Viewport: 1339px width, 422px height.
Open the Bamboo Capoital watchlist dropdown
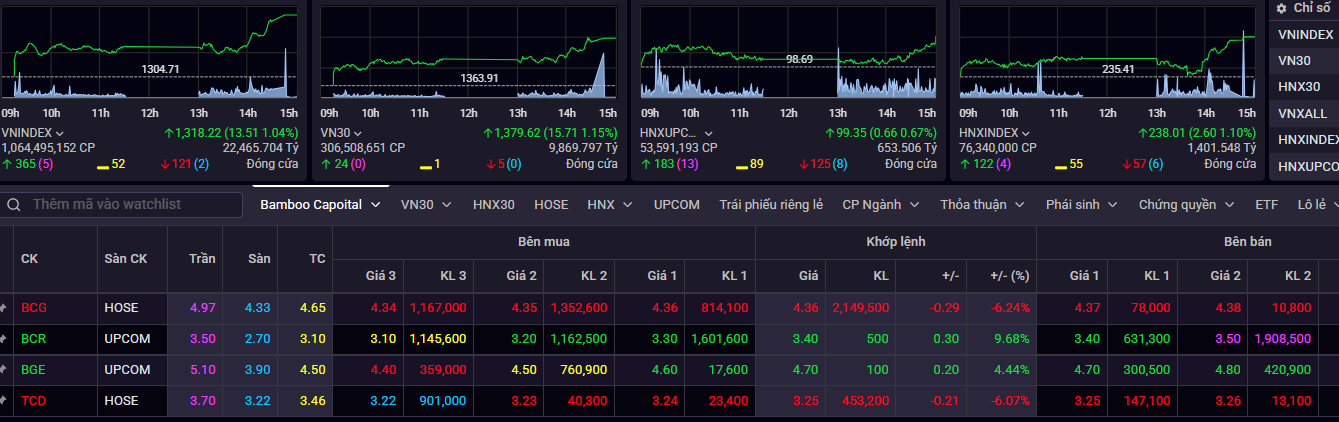(x=320, y=204)
